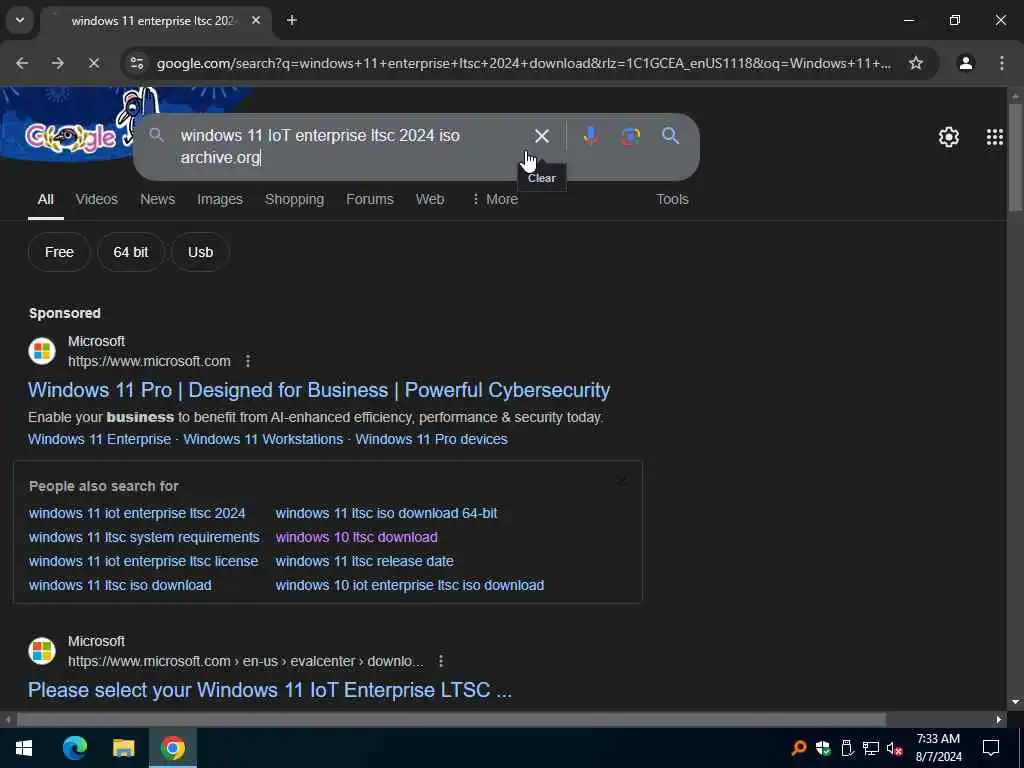1024x768 pixels.
Task: Apply the Usb filter chip
Action: [x=200, y=252]
